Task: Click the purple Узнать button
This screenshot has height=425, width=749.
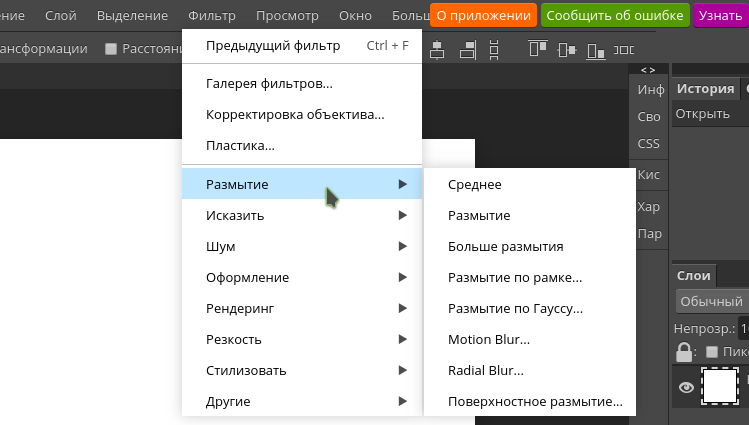Action: click(x=721, y=15)
